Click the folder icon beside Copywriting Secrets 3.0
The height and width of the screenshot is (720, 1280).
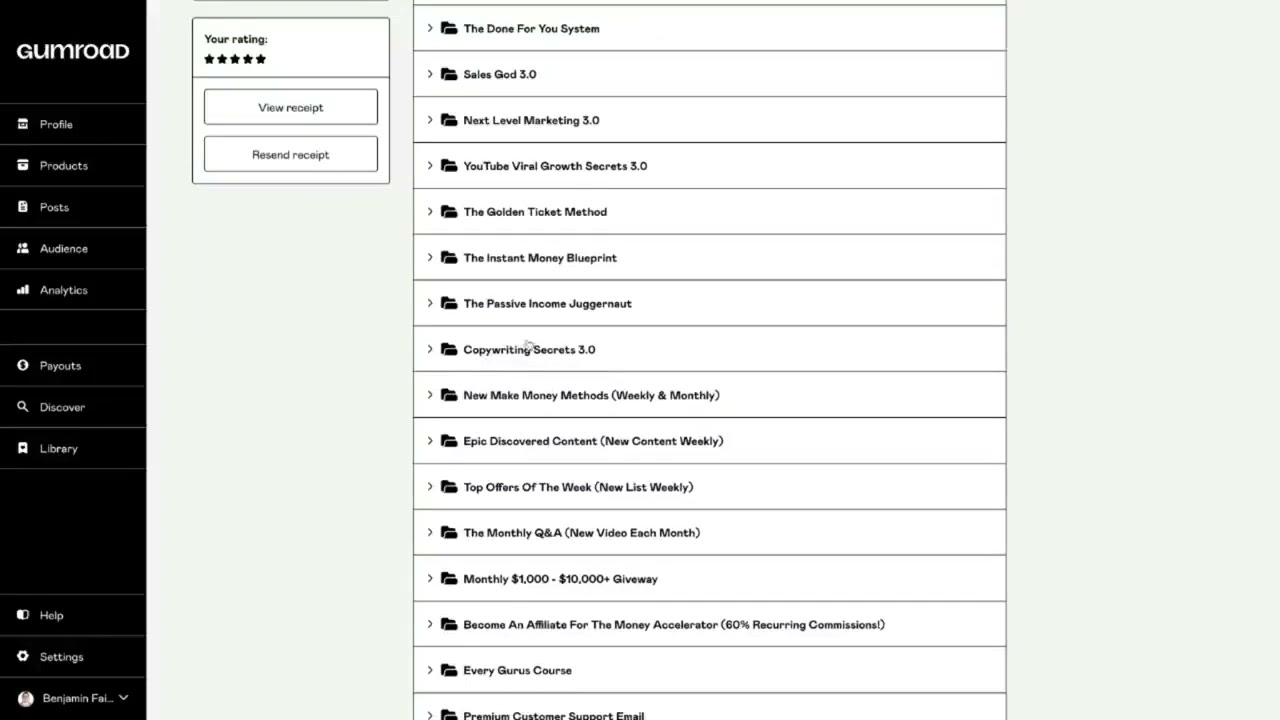point(449,349)
